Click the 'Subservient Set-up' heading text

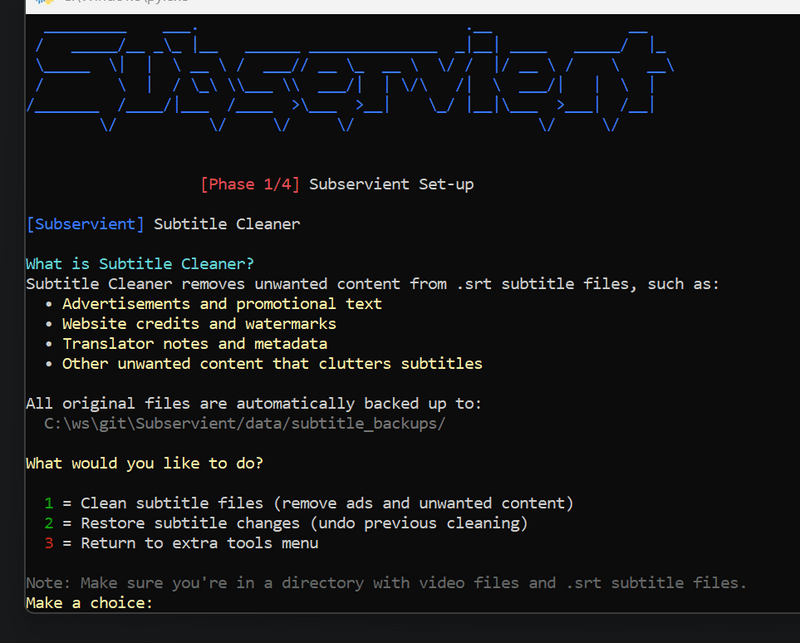[391, 184]
